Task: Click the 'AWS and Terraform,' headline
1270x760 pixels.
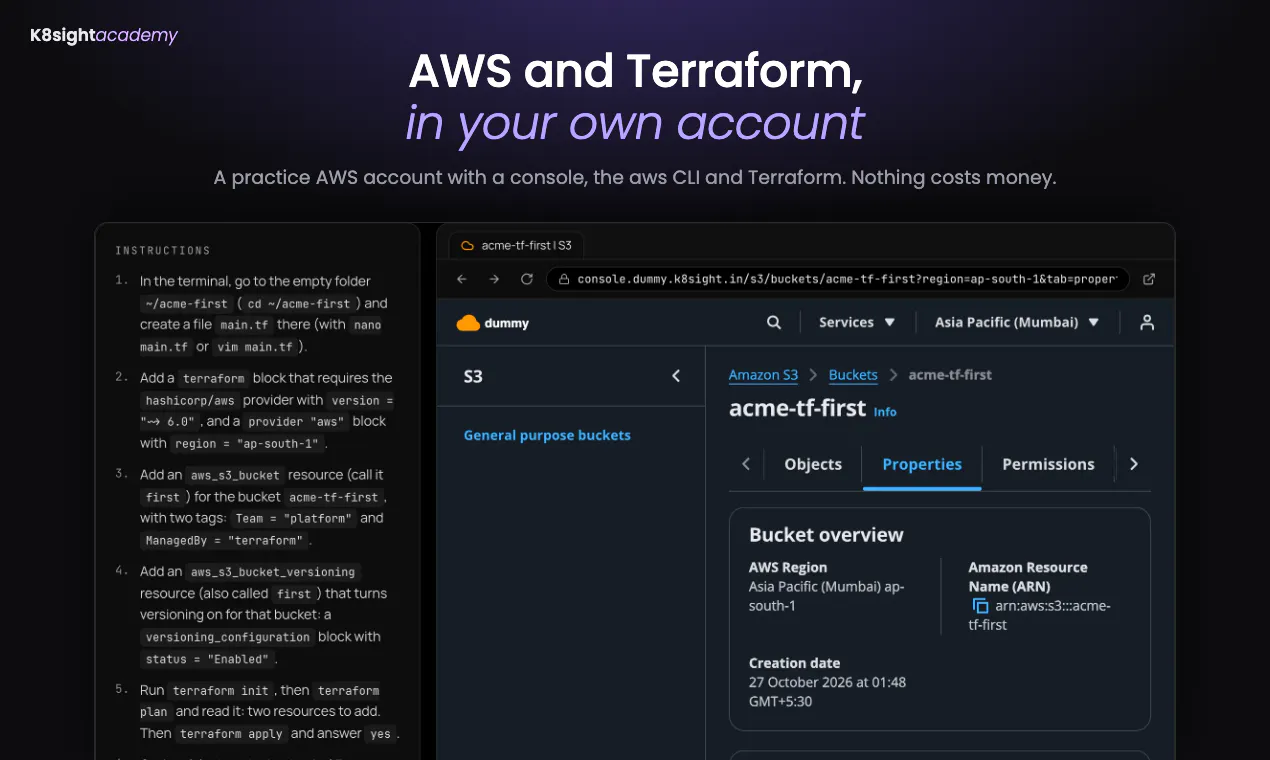Action: (x=636, y=72)
